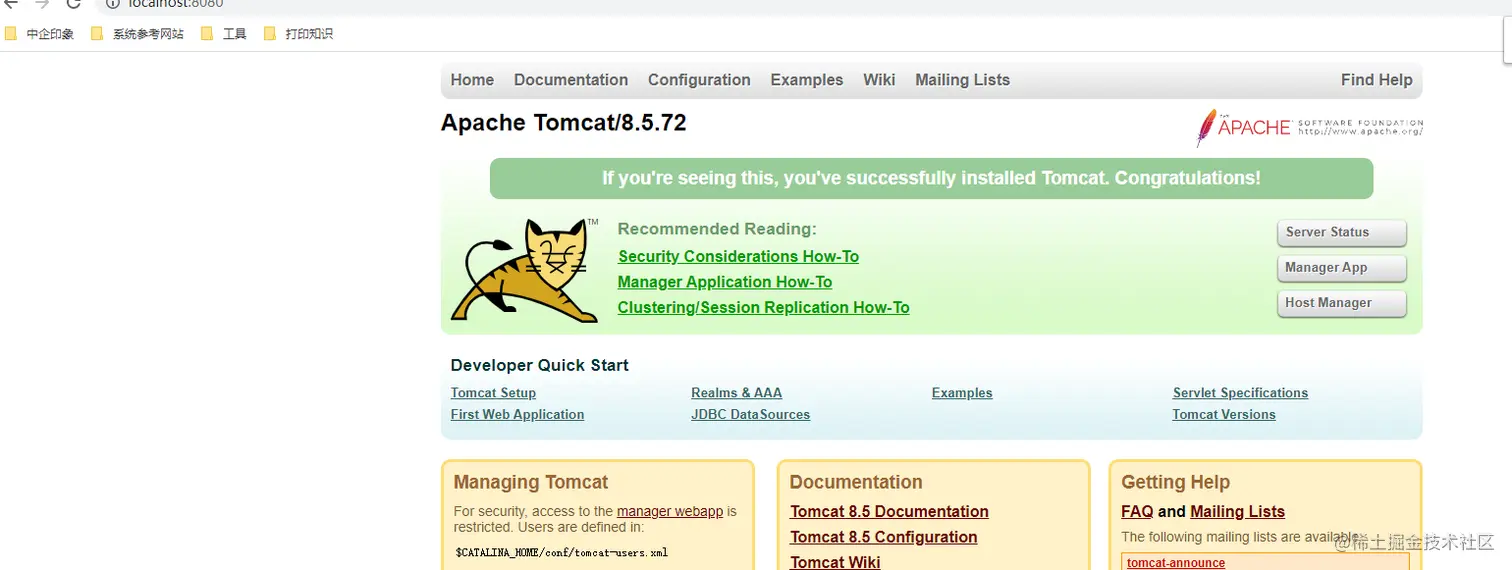Open the Home nav item
The height and width of the screenshot is (570, 1512).
point(472,80)
